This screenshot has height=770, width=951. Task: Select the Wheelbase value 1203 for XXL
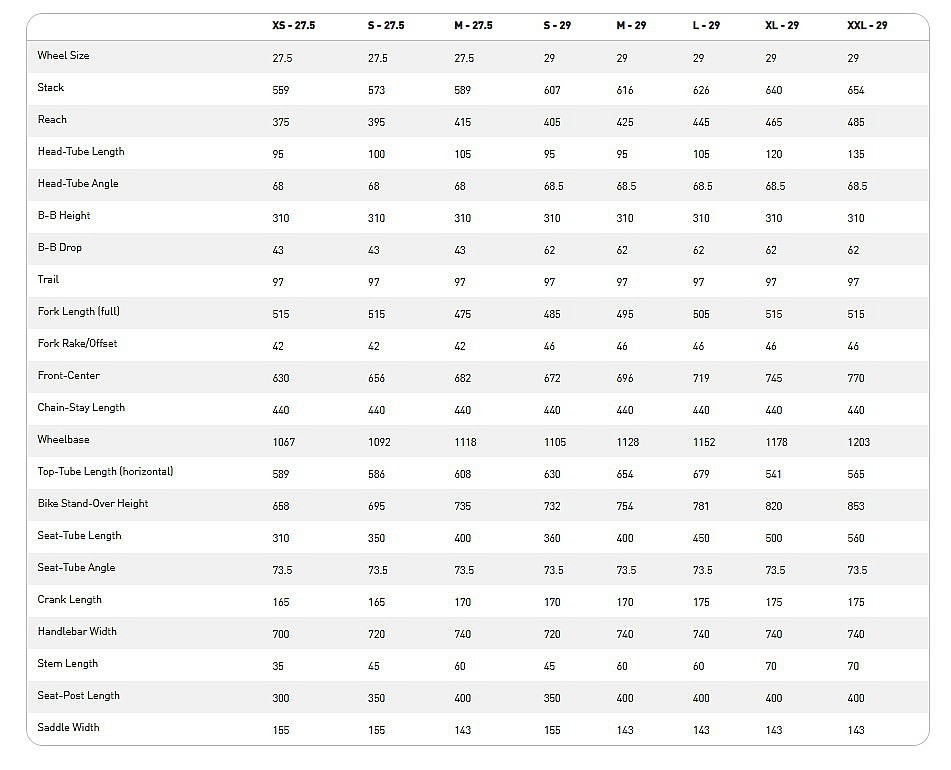click(x=858, y=442)
